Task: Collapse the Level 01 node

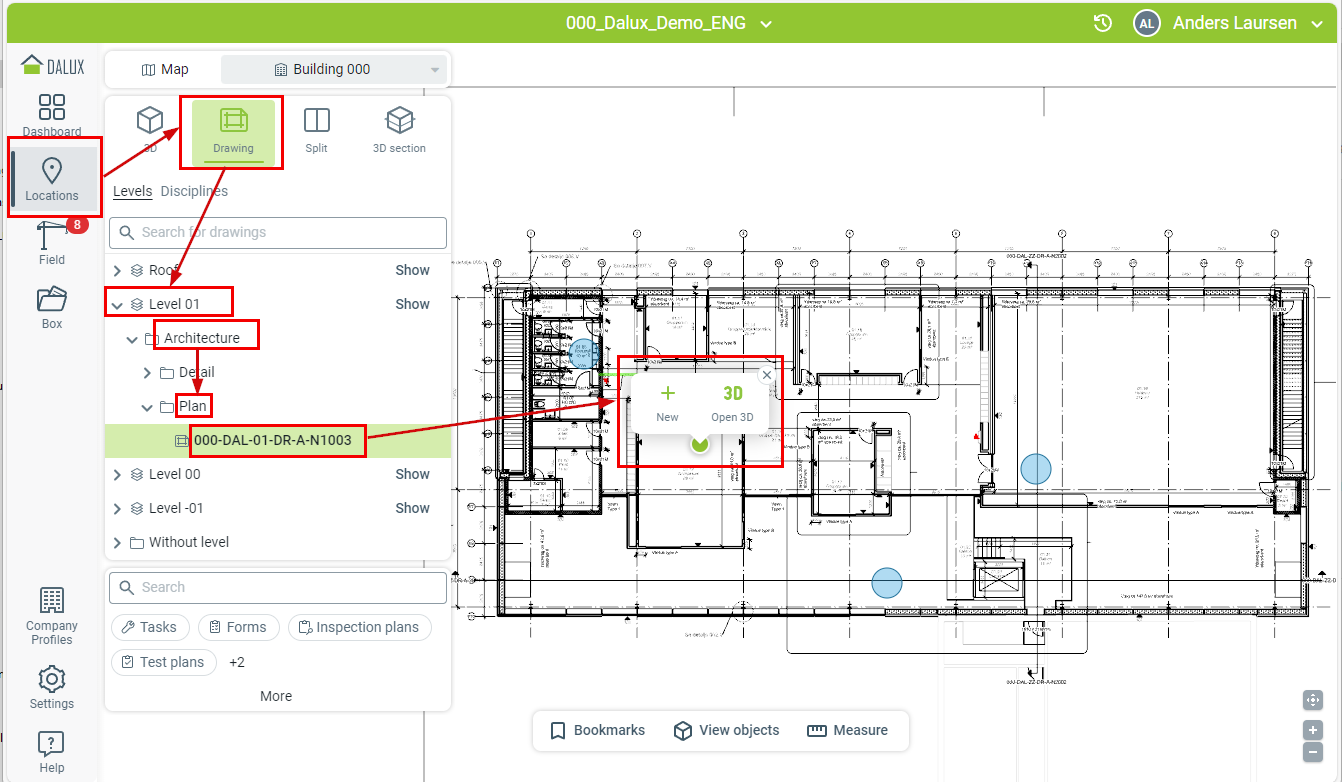Action: [x=117, y=304]
